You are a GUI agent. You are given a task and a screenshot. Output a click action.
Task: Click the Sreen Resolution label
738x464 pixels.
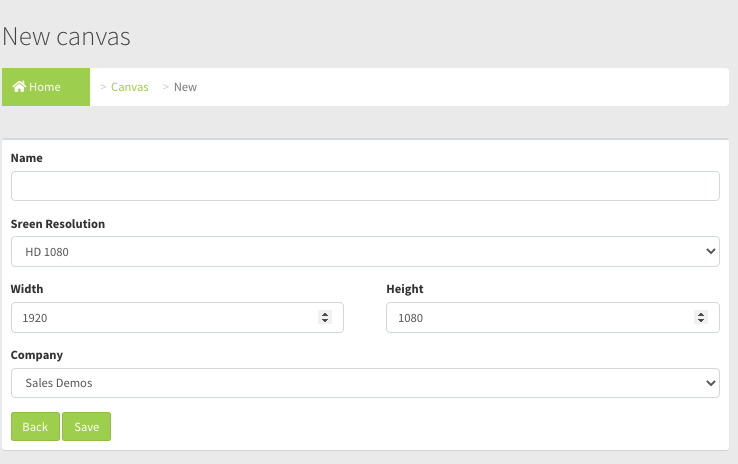pos(58,224)
